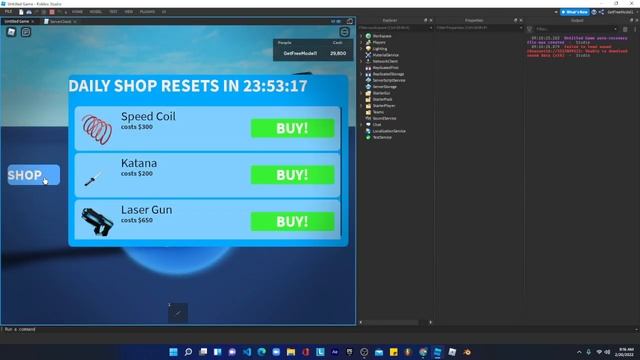This screenshot has height=360, width=640.
Task: Open Microsoft Edge from taskbar
Action: 262,352
